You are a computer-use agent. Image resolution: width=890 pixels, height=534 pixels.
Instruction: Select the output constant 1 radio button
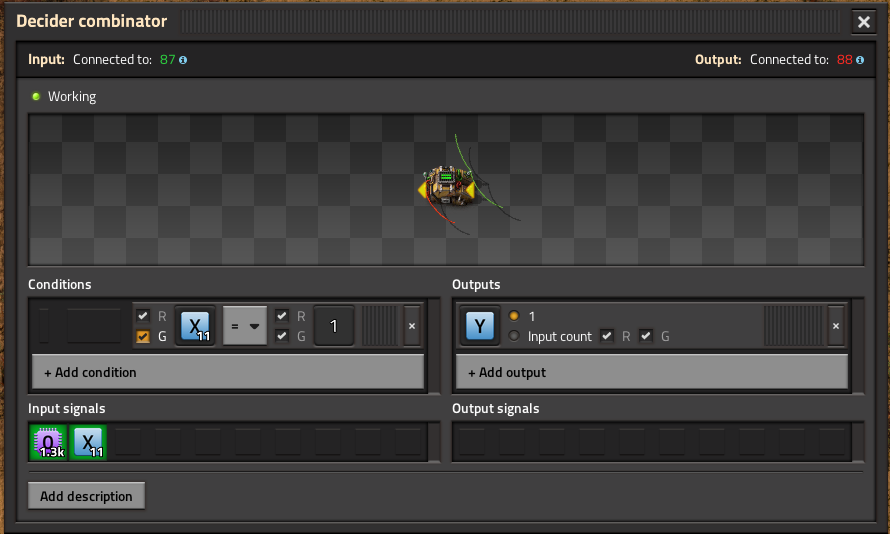coord(514,316)
